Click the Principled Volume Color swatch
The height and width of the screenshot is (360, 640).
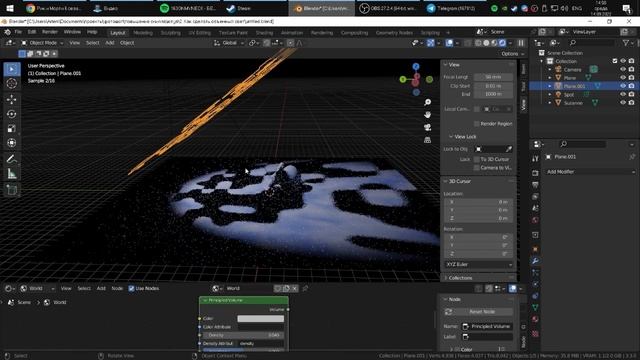(260, 318)
